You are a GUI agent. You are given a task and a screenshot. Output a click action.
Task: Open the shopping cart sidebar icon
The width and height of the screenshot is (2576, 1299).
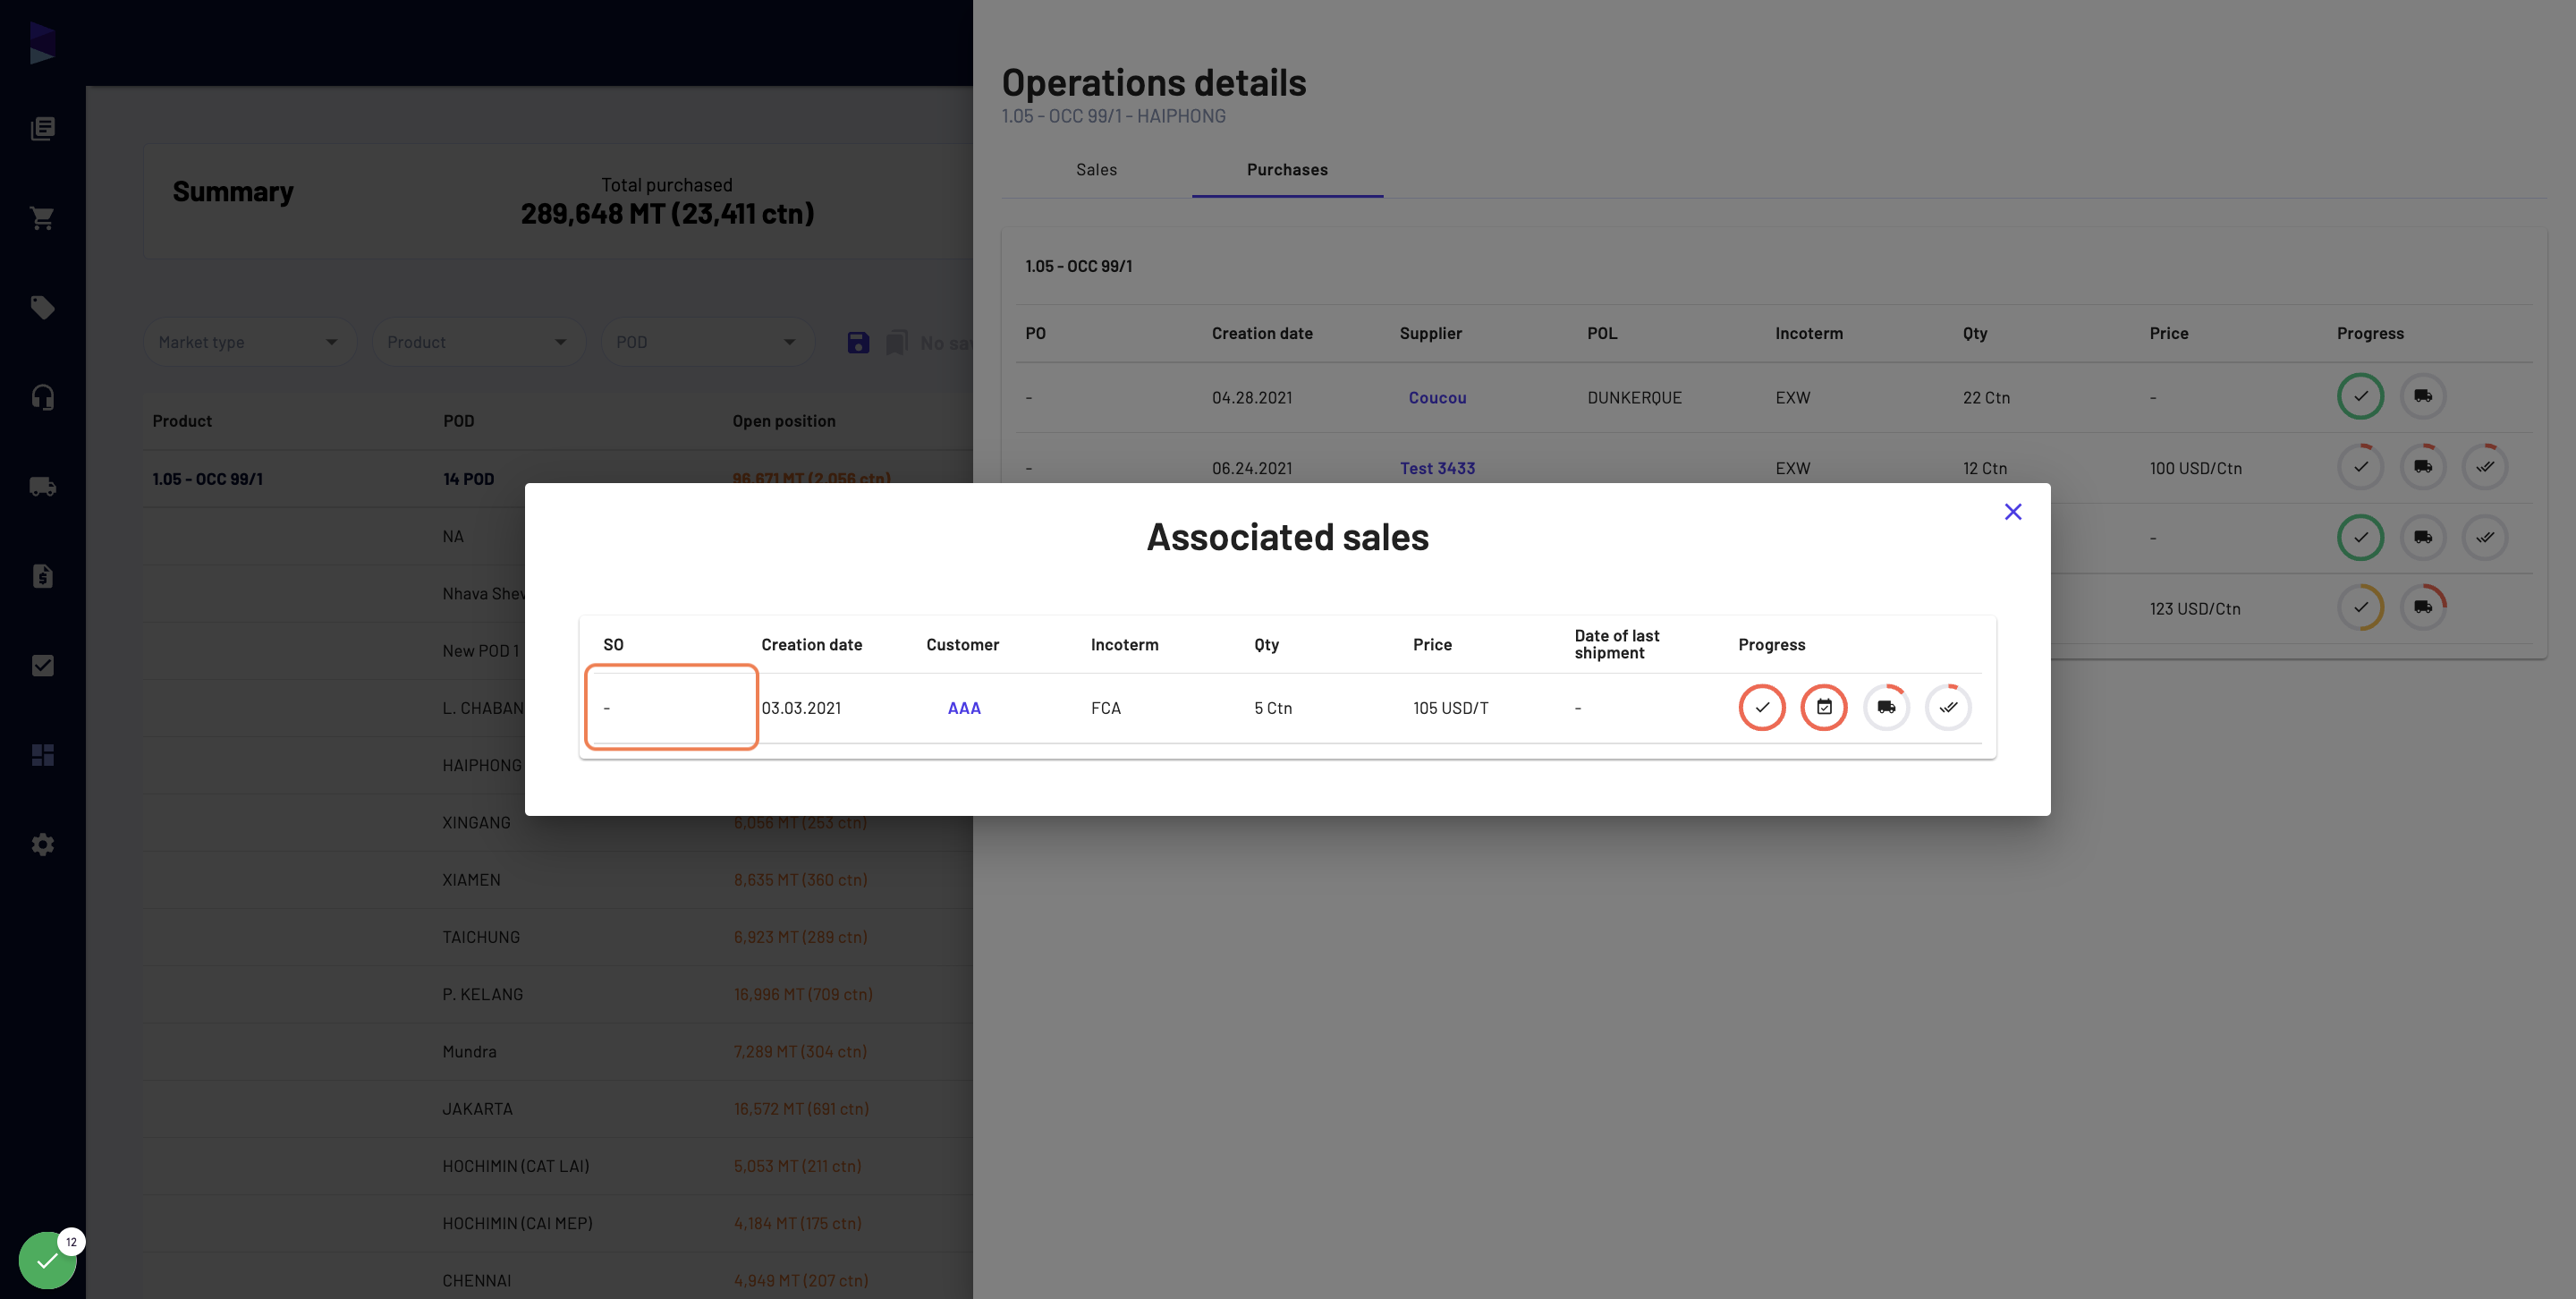42,218
